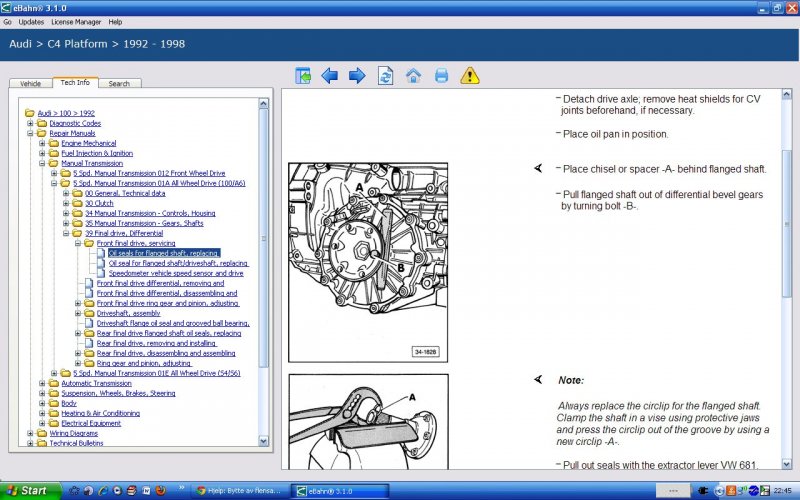Switch to the Vehicle tab
800x500 pixels.
pos(30,84)
